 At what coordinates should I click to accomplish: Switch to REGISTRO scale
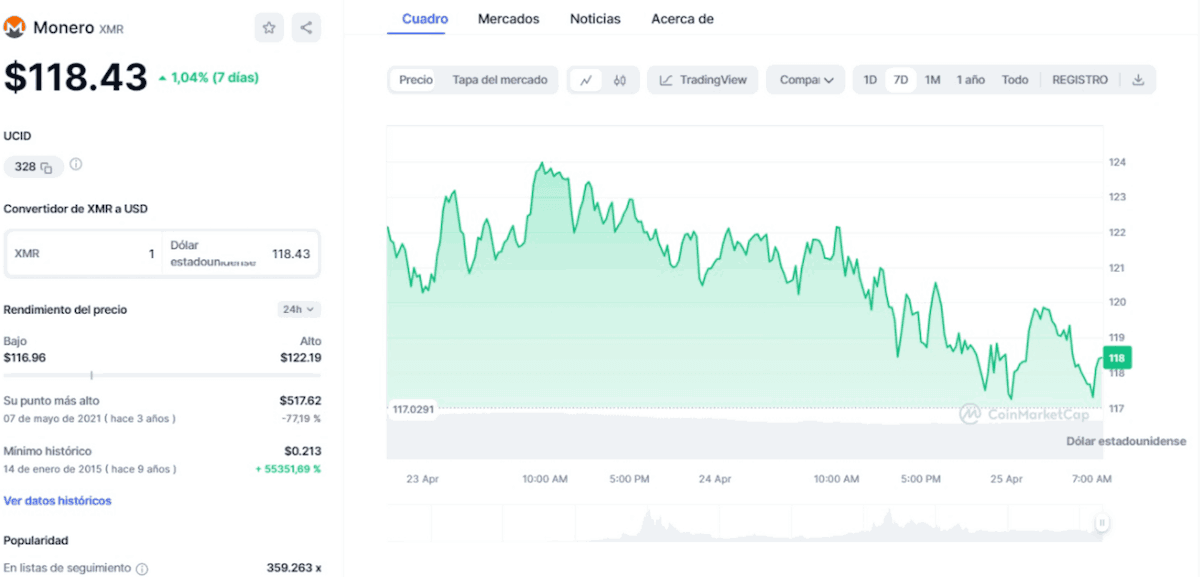(1080, 80)
